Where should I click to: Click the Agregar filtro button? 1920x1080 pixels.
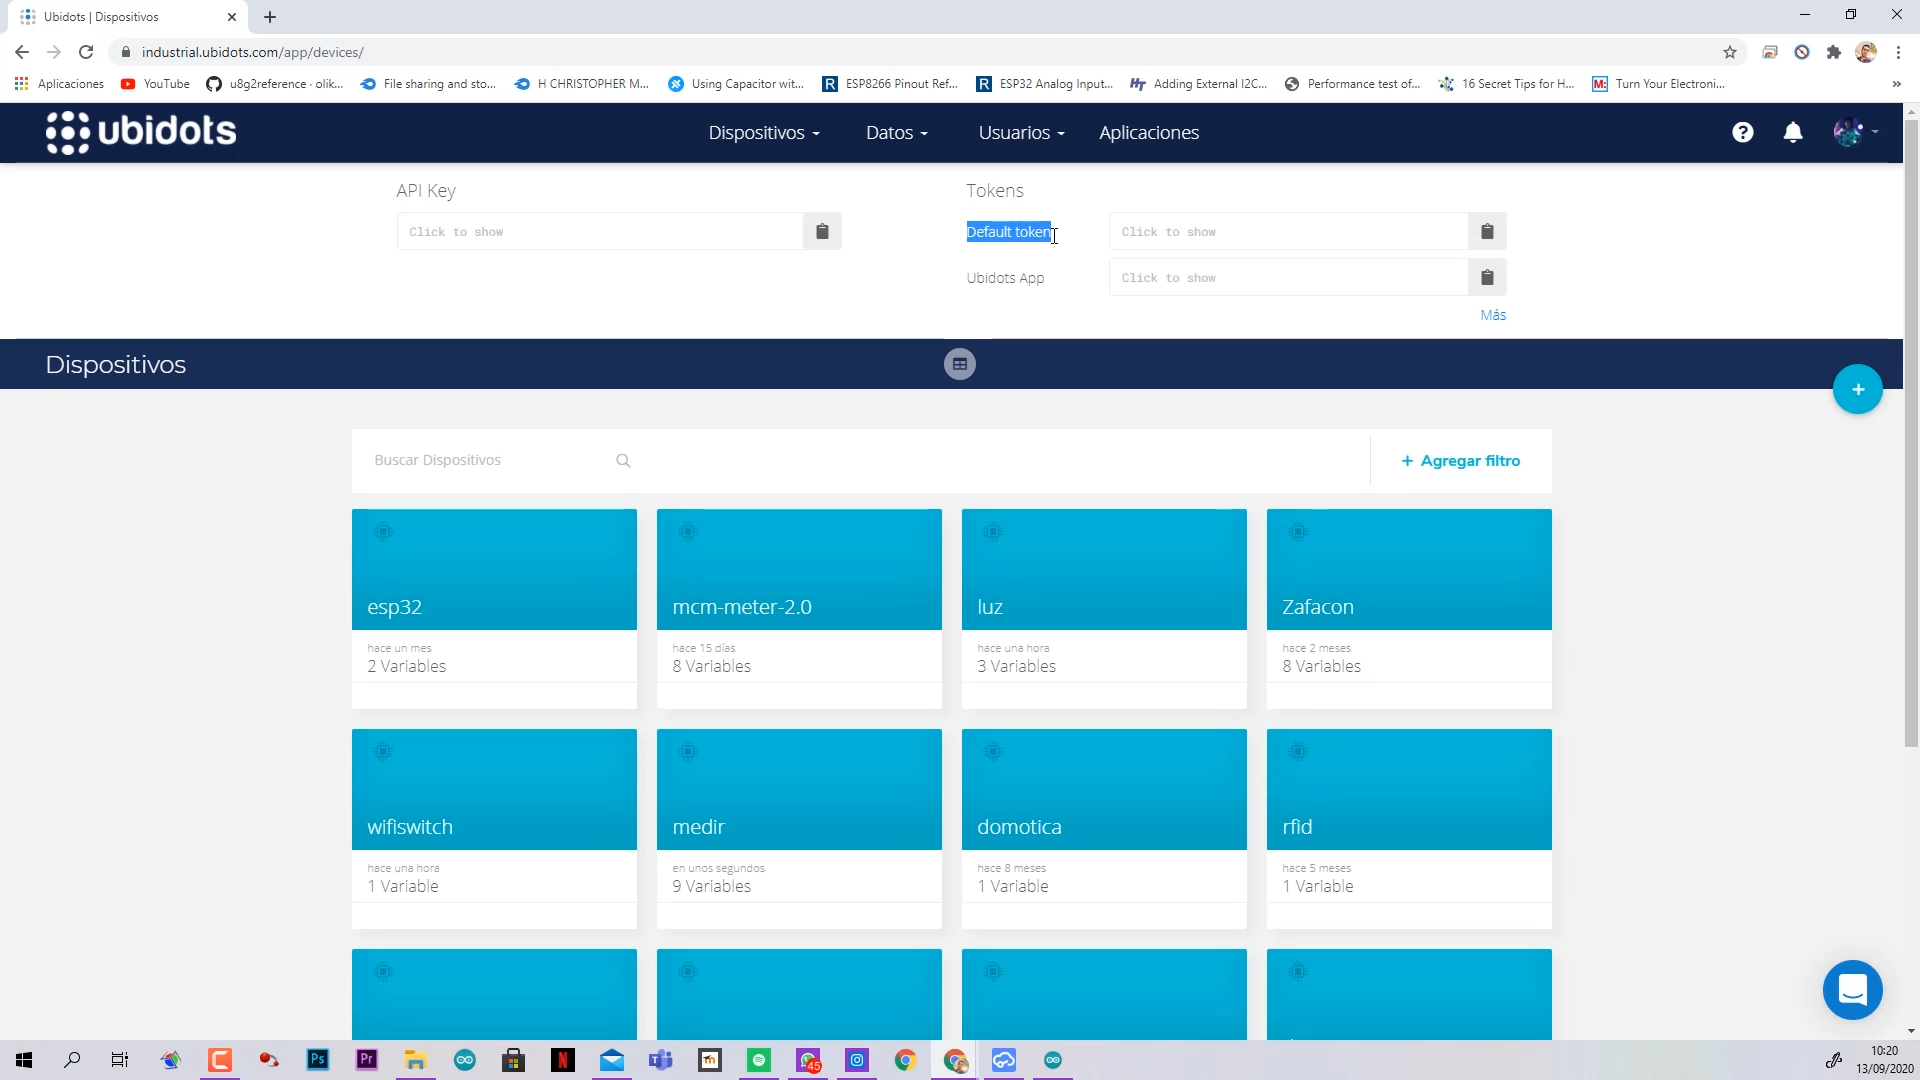[1461, 460]
